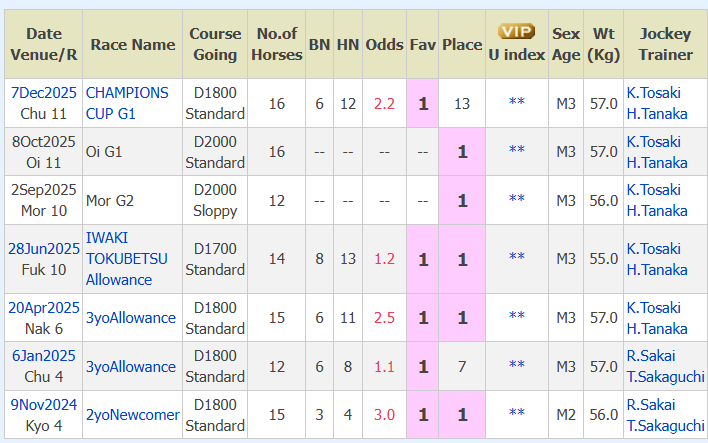
Task: Open the 2yoNewcomer race link
Action: point(133,415)
